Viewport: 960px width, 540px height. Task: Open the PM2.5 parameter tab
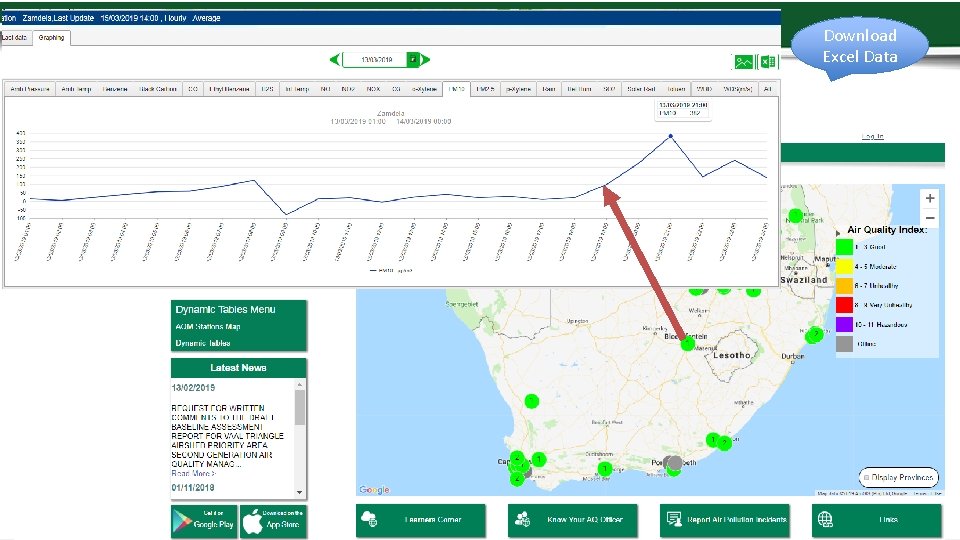point(486,89)
